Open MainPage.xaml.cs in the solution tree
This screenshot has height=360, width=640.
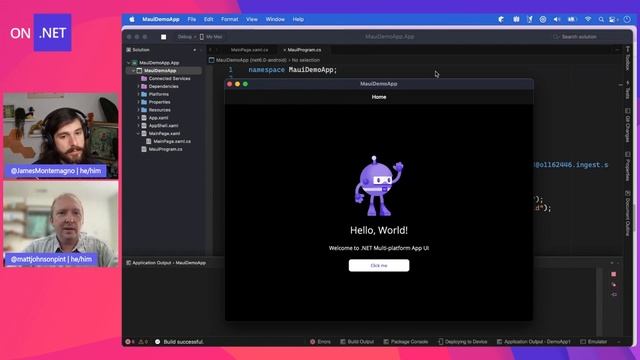(x=172, y=141)
